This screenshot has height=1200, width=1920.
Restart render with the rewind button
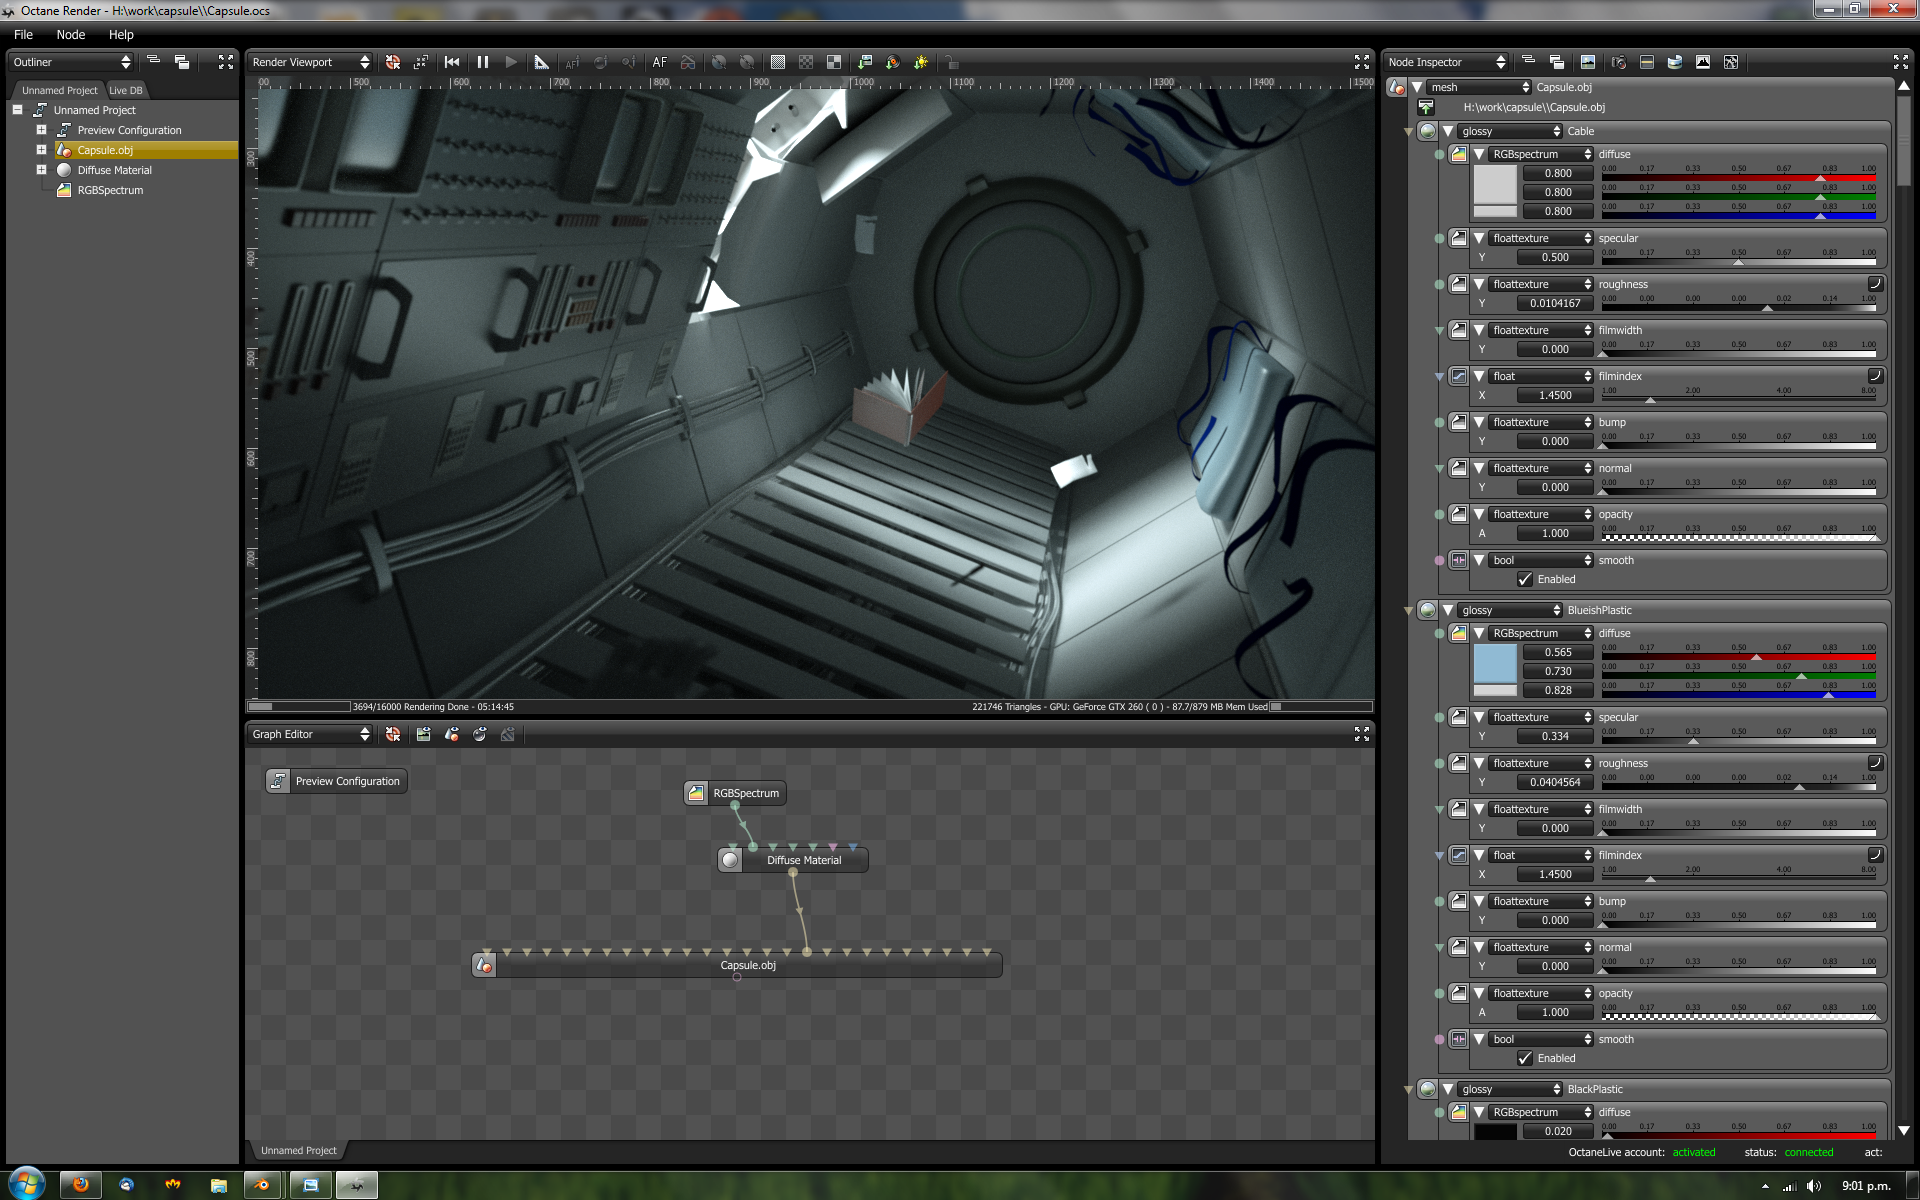(452, 62)
